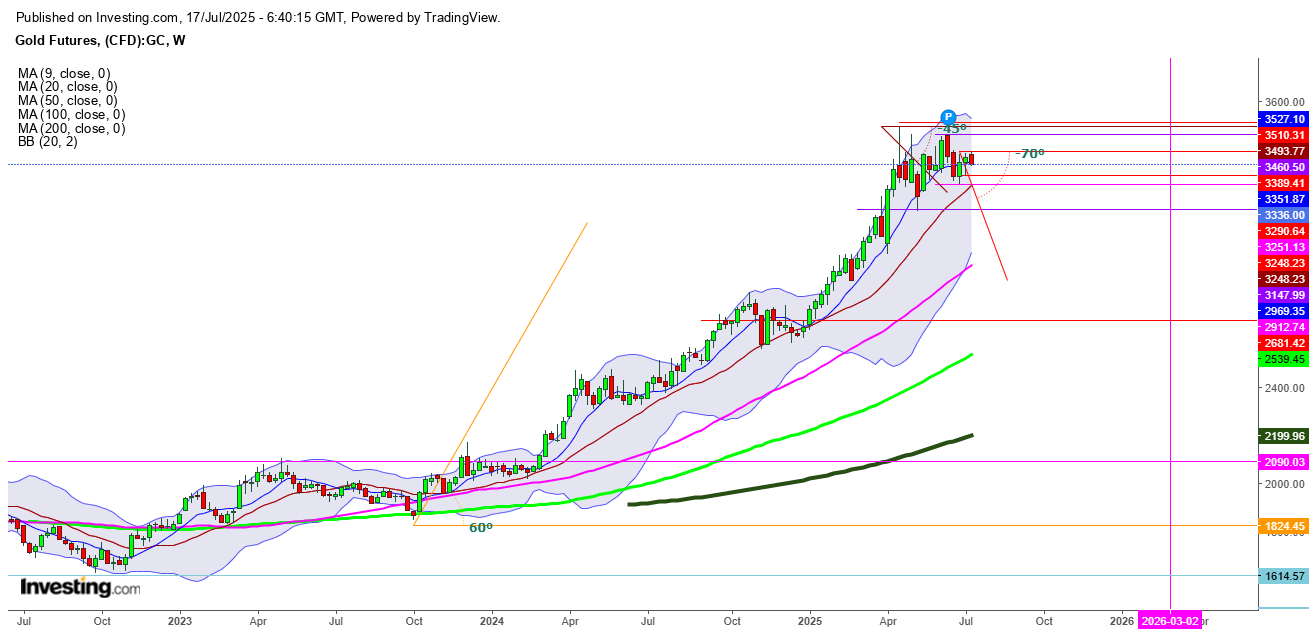This screenshot has height=634, width=1316.
Task: Click the 3600.00 axis scale value
Action: (x=1285, y=102)
